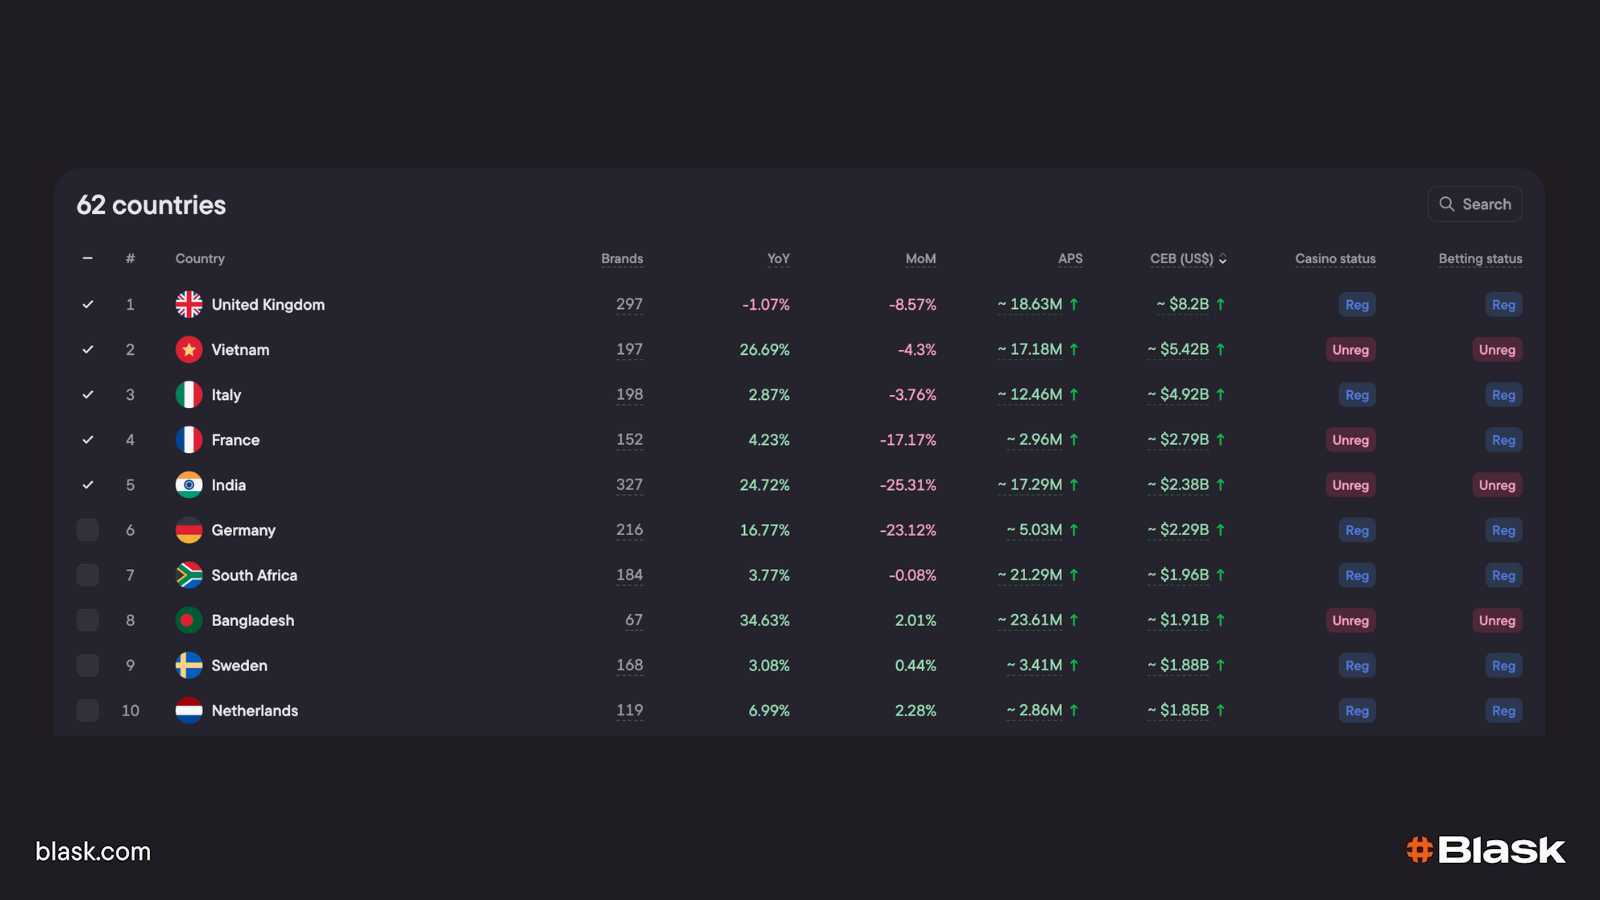Select the Netherlands row checkbox
1600x900 pixels.
click(x=88, y=710)
